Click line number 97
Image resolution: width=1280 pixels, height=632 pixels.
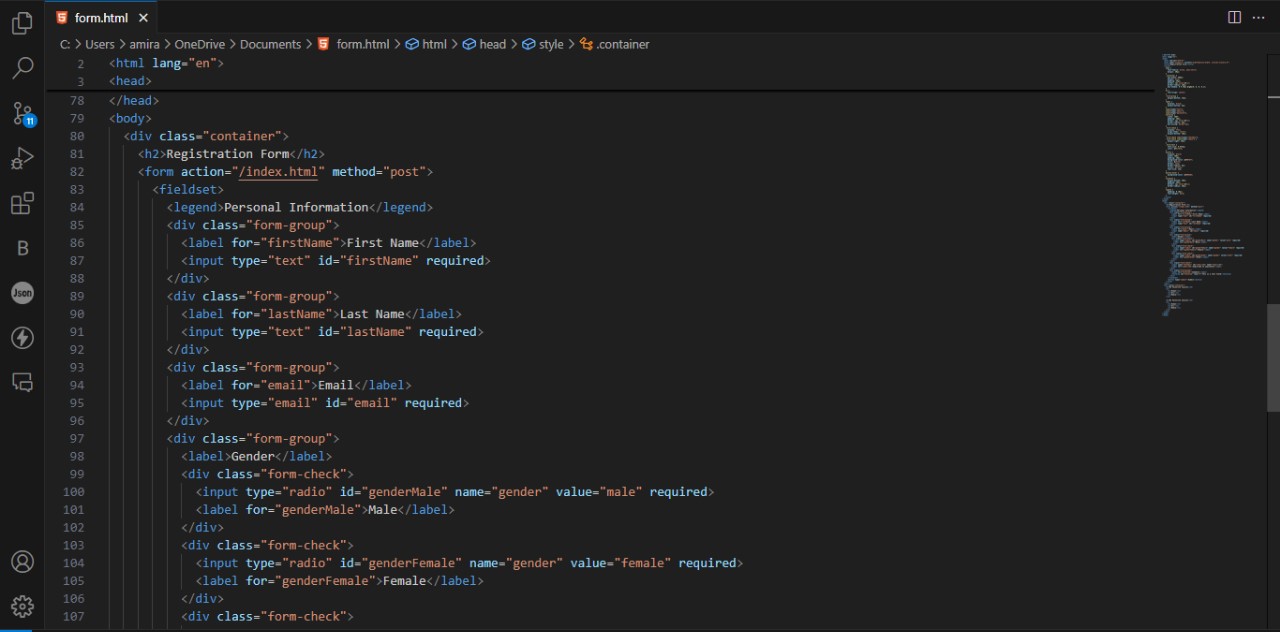coord(78,439)
